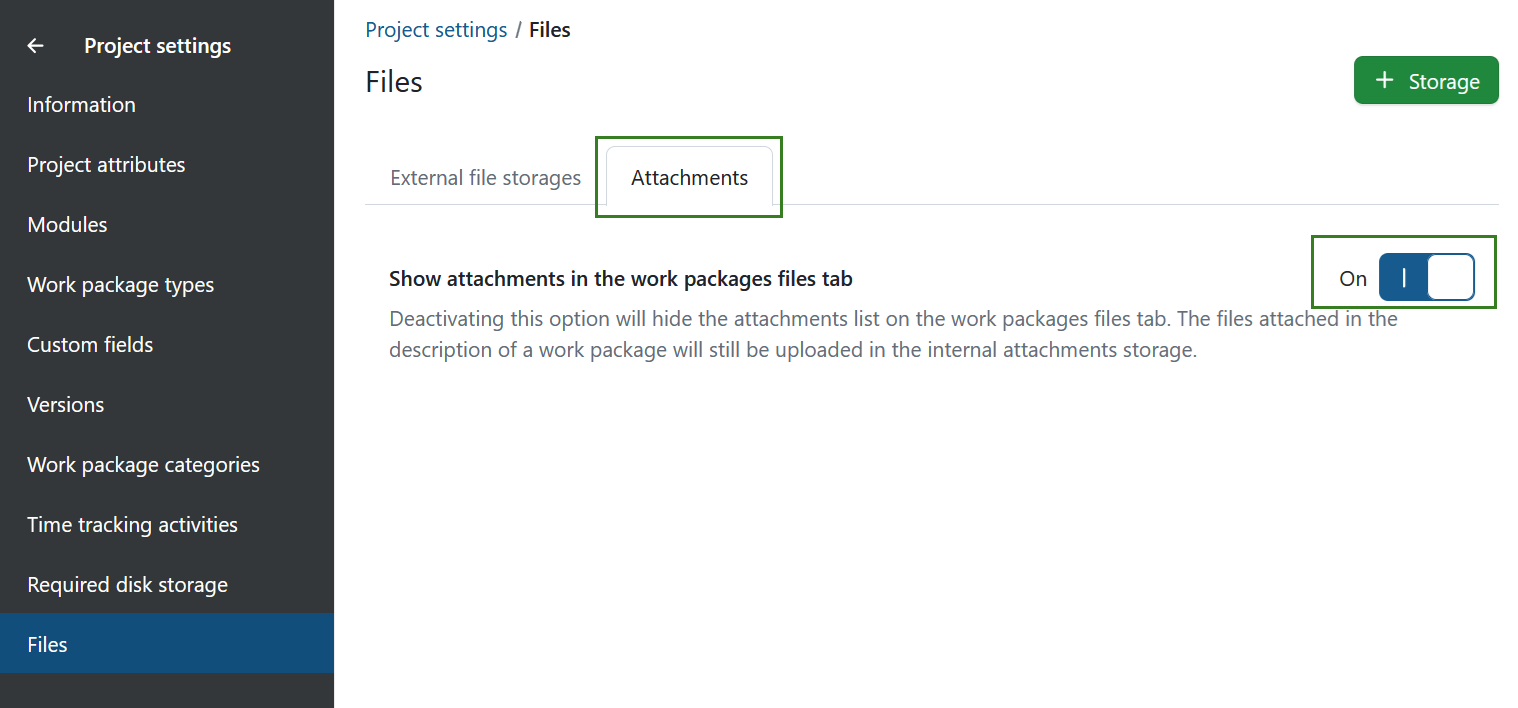Select the Attachments tab
Image resolution: width=1518 pixels, height=708 pixels.
[x=689, y=178]
